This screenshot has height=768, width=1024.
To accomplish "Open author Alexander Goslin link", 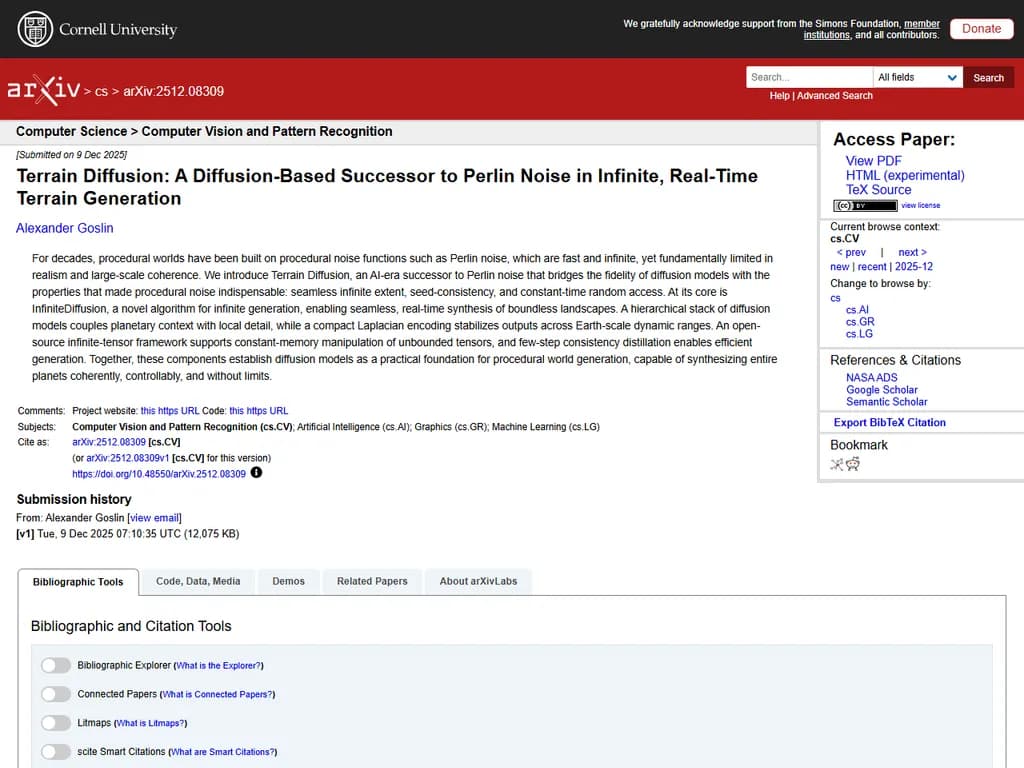I will [65, 228].
